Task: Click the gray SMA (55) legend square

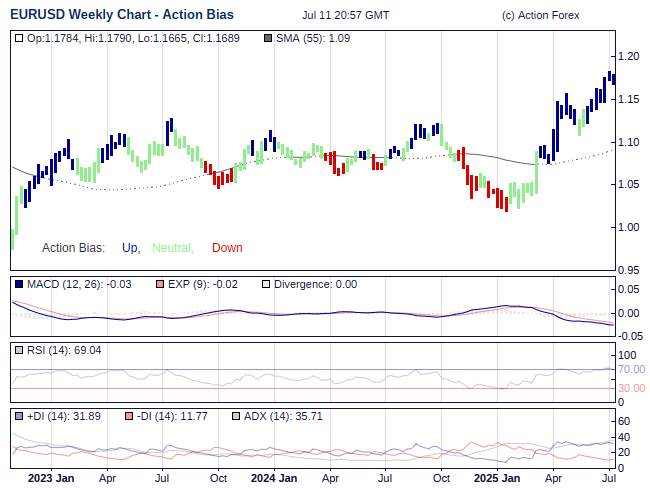Action: (267, 38)
